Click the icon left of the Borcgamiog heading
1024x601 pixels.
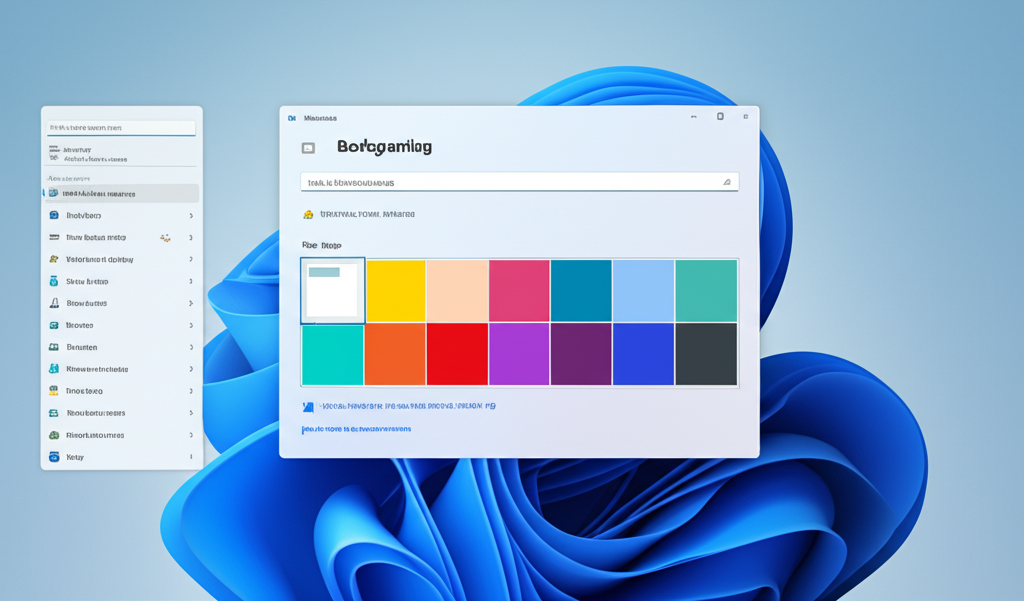tap(308, 148)
